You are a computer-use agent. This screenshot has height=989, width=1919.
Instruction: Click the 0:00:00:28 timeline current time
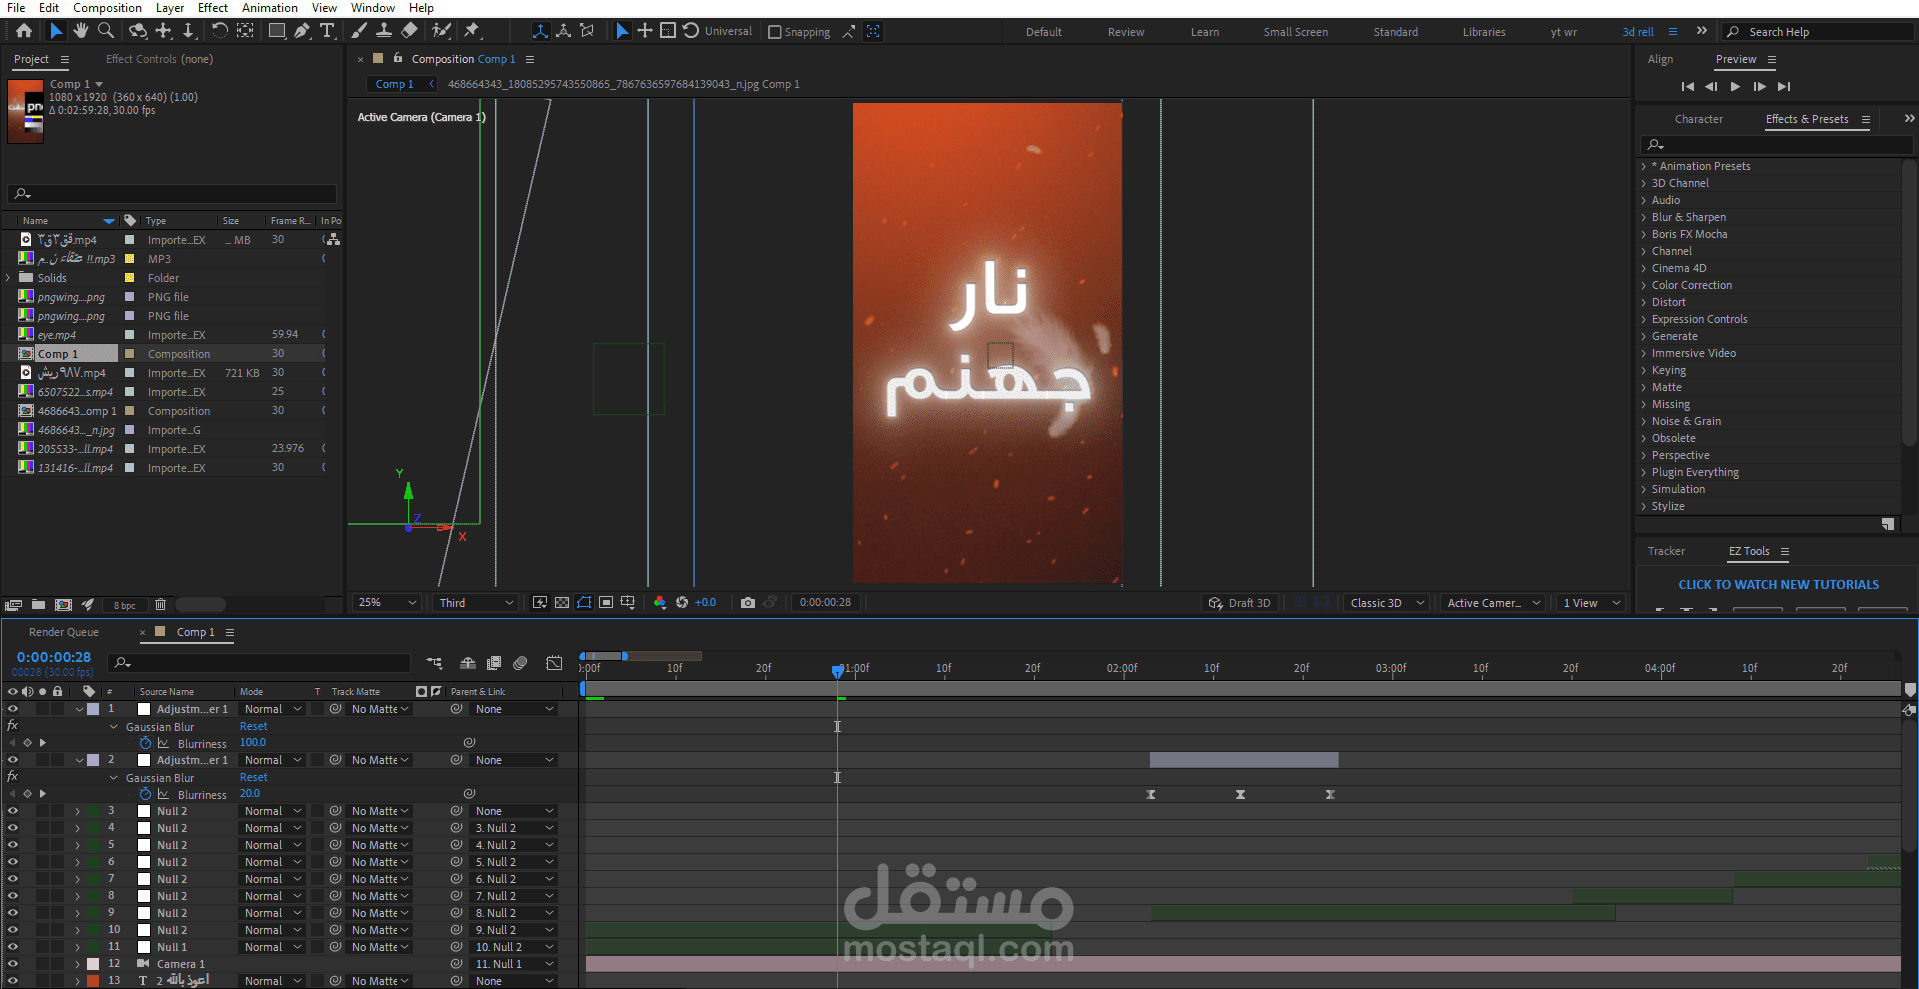coord(54,657)
